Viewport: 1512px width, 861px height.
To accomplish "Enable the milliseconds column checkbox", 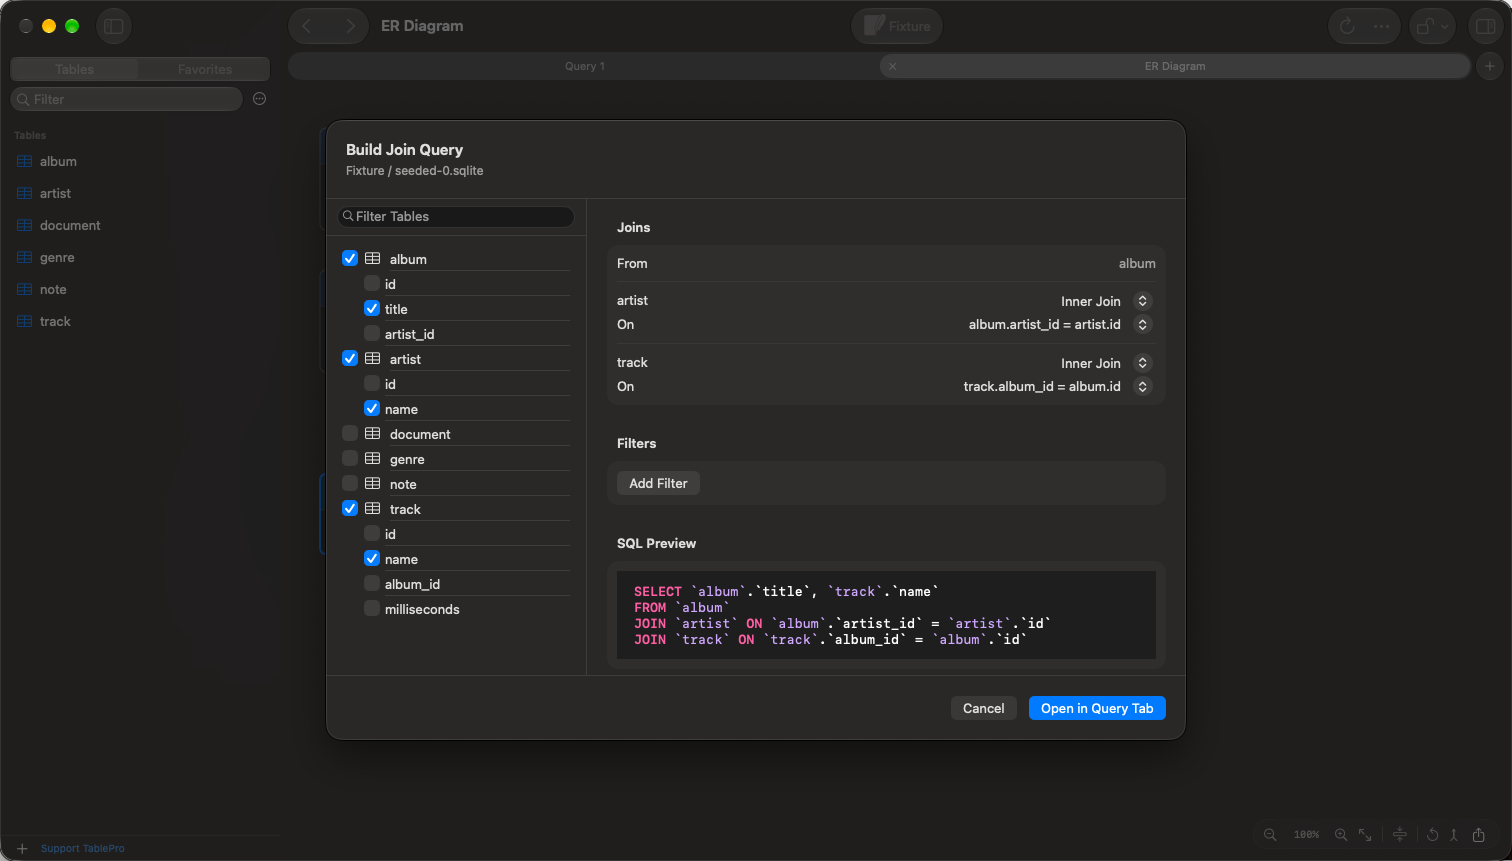I will (x=372, y=608).
